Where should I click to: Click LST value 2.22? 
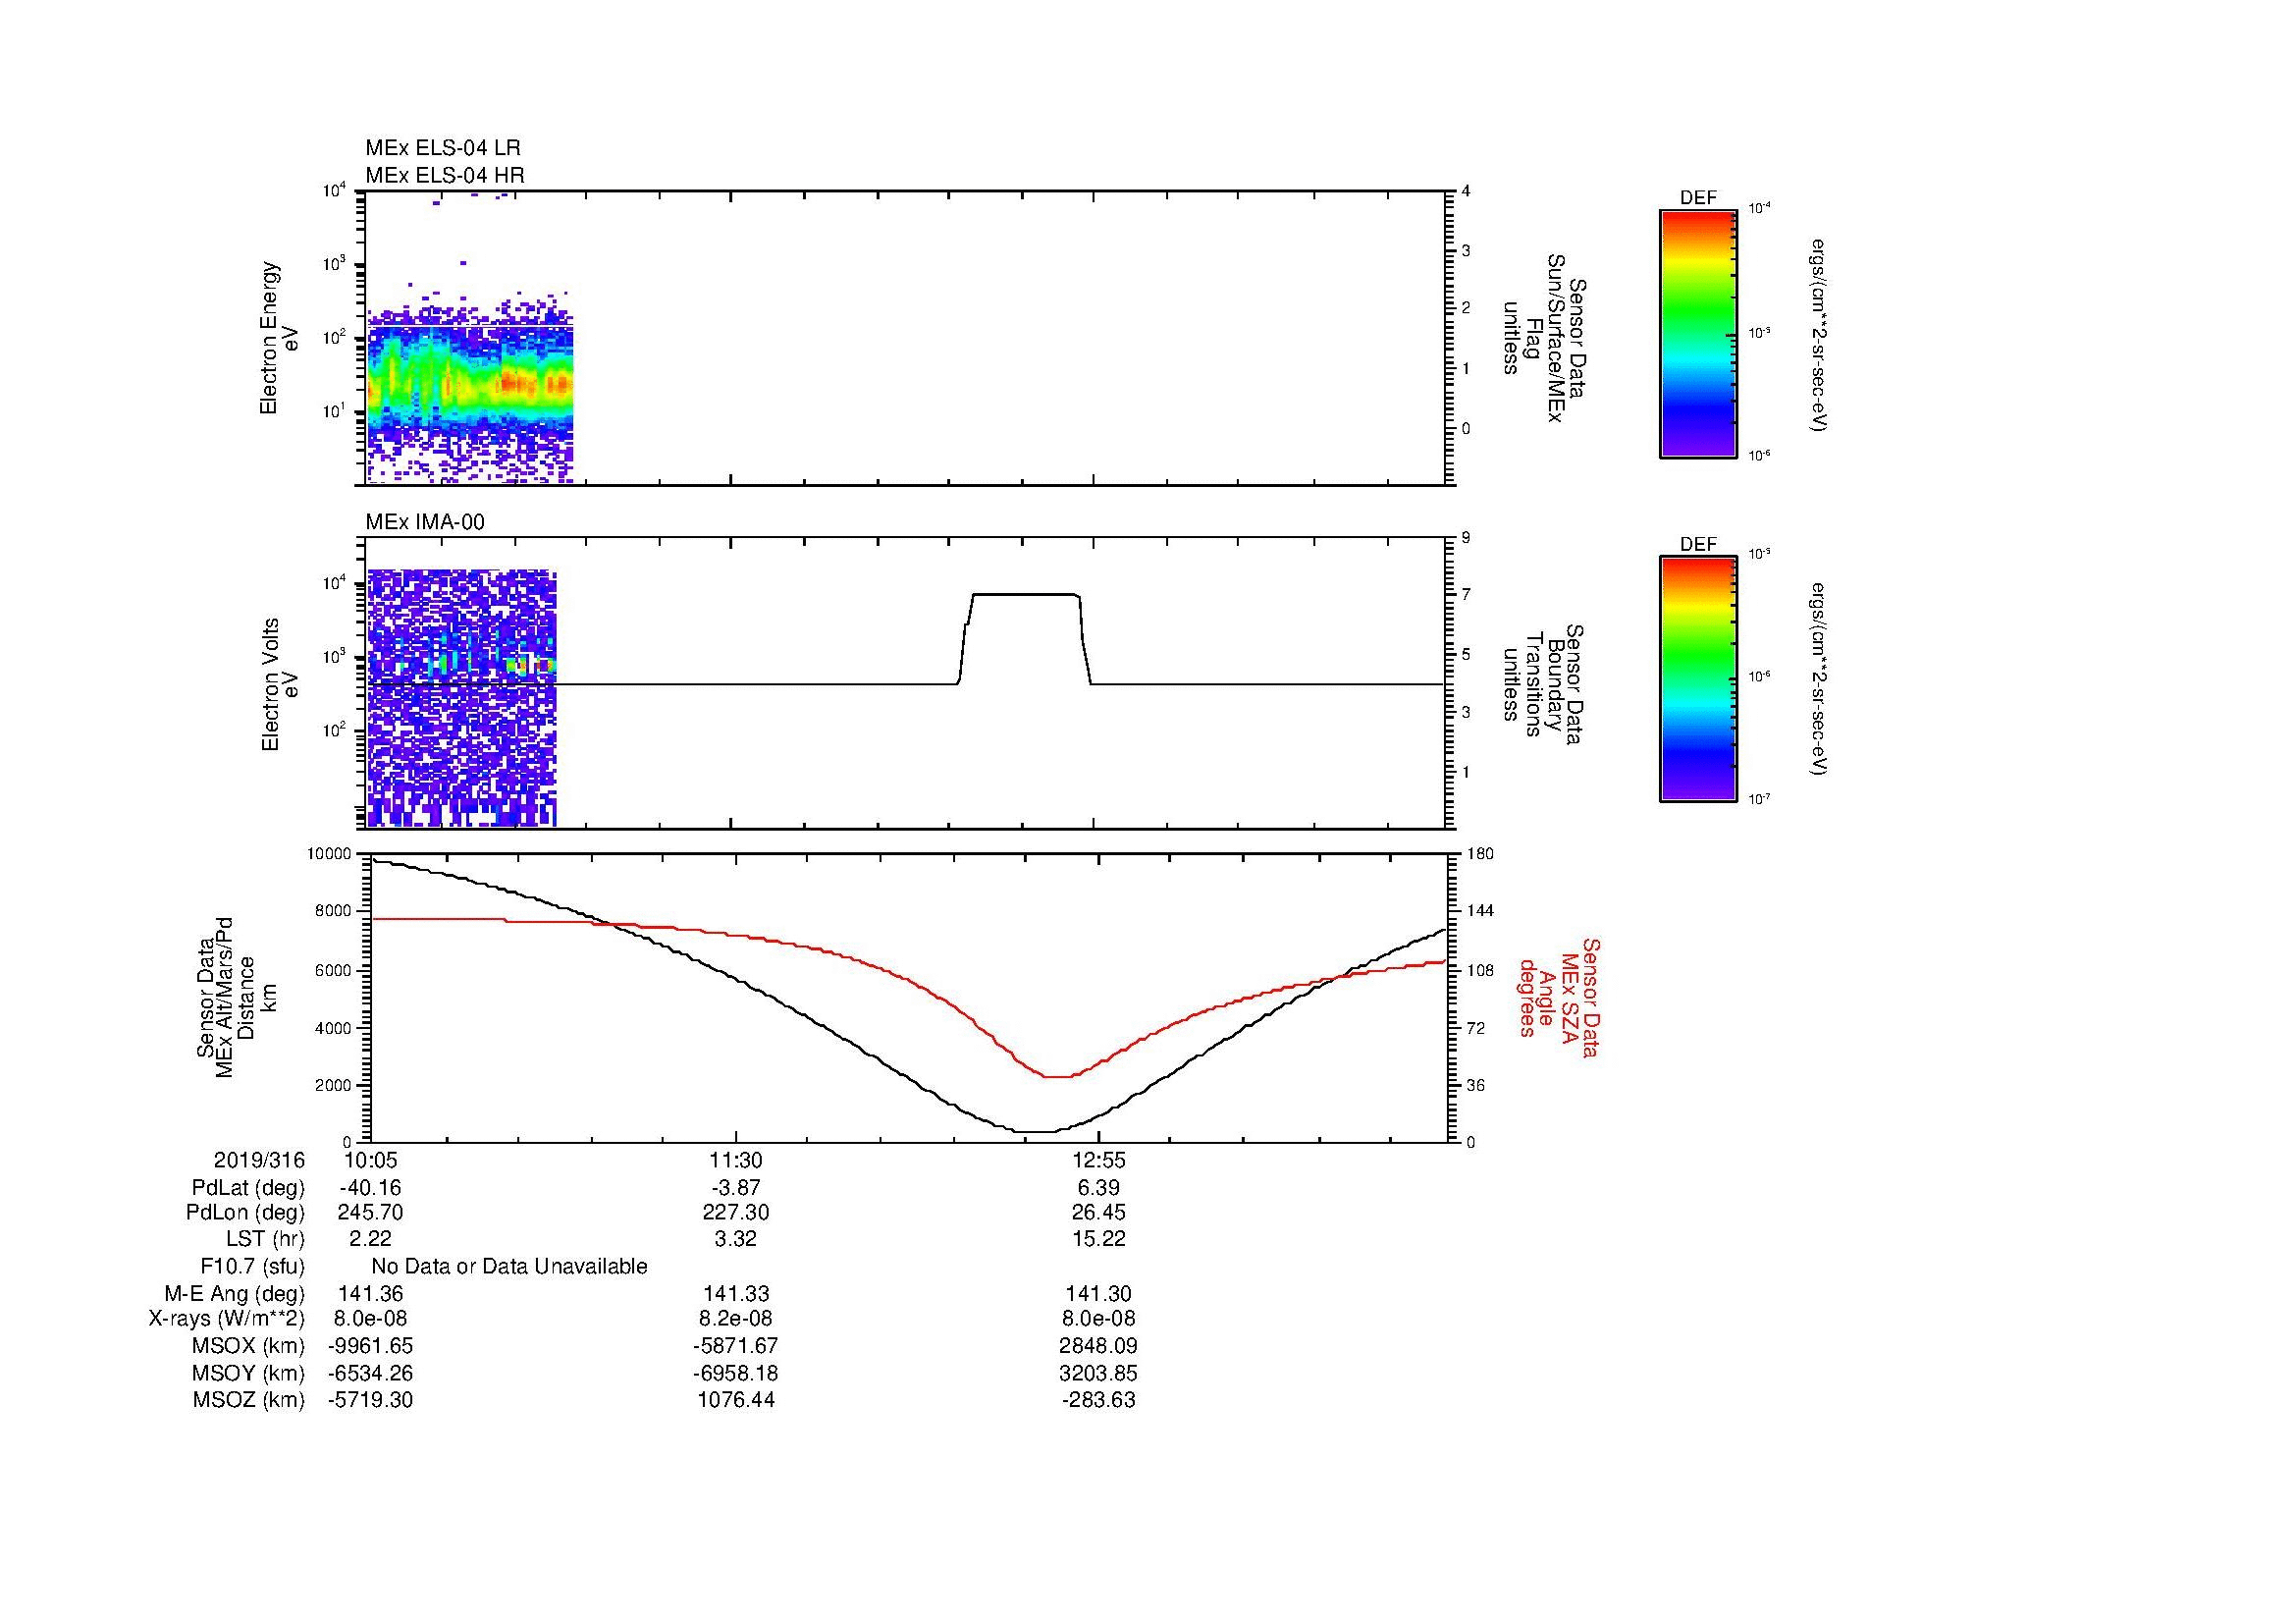tap(370, 1239)
